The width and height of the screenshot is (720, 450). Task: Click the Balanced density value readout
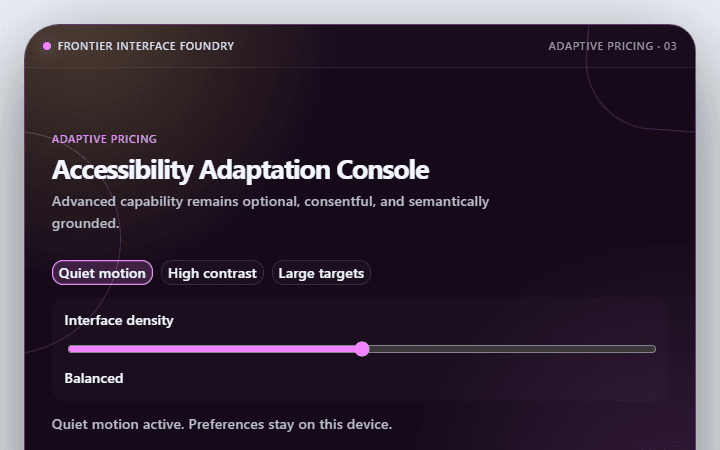coord(94,378)
